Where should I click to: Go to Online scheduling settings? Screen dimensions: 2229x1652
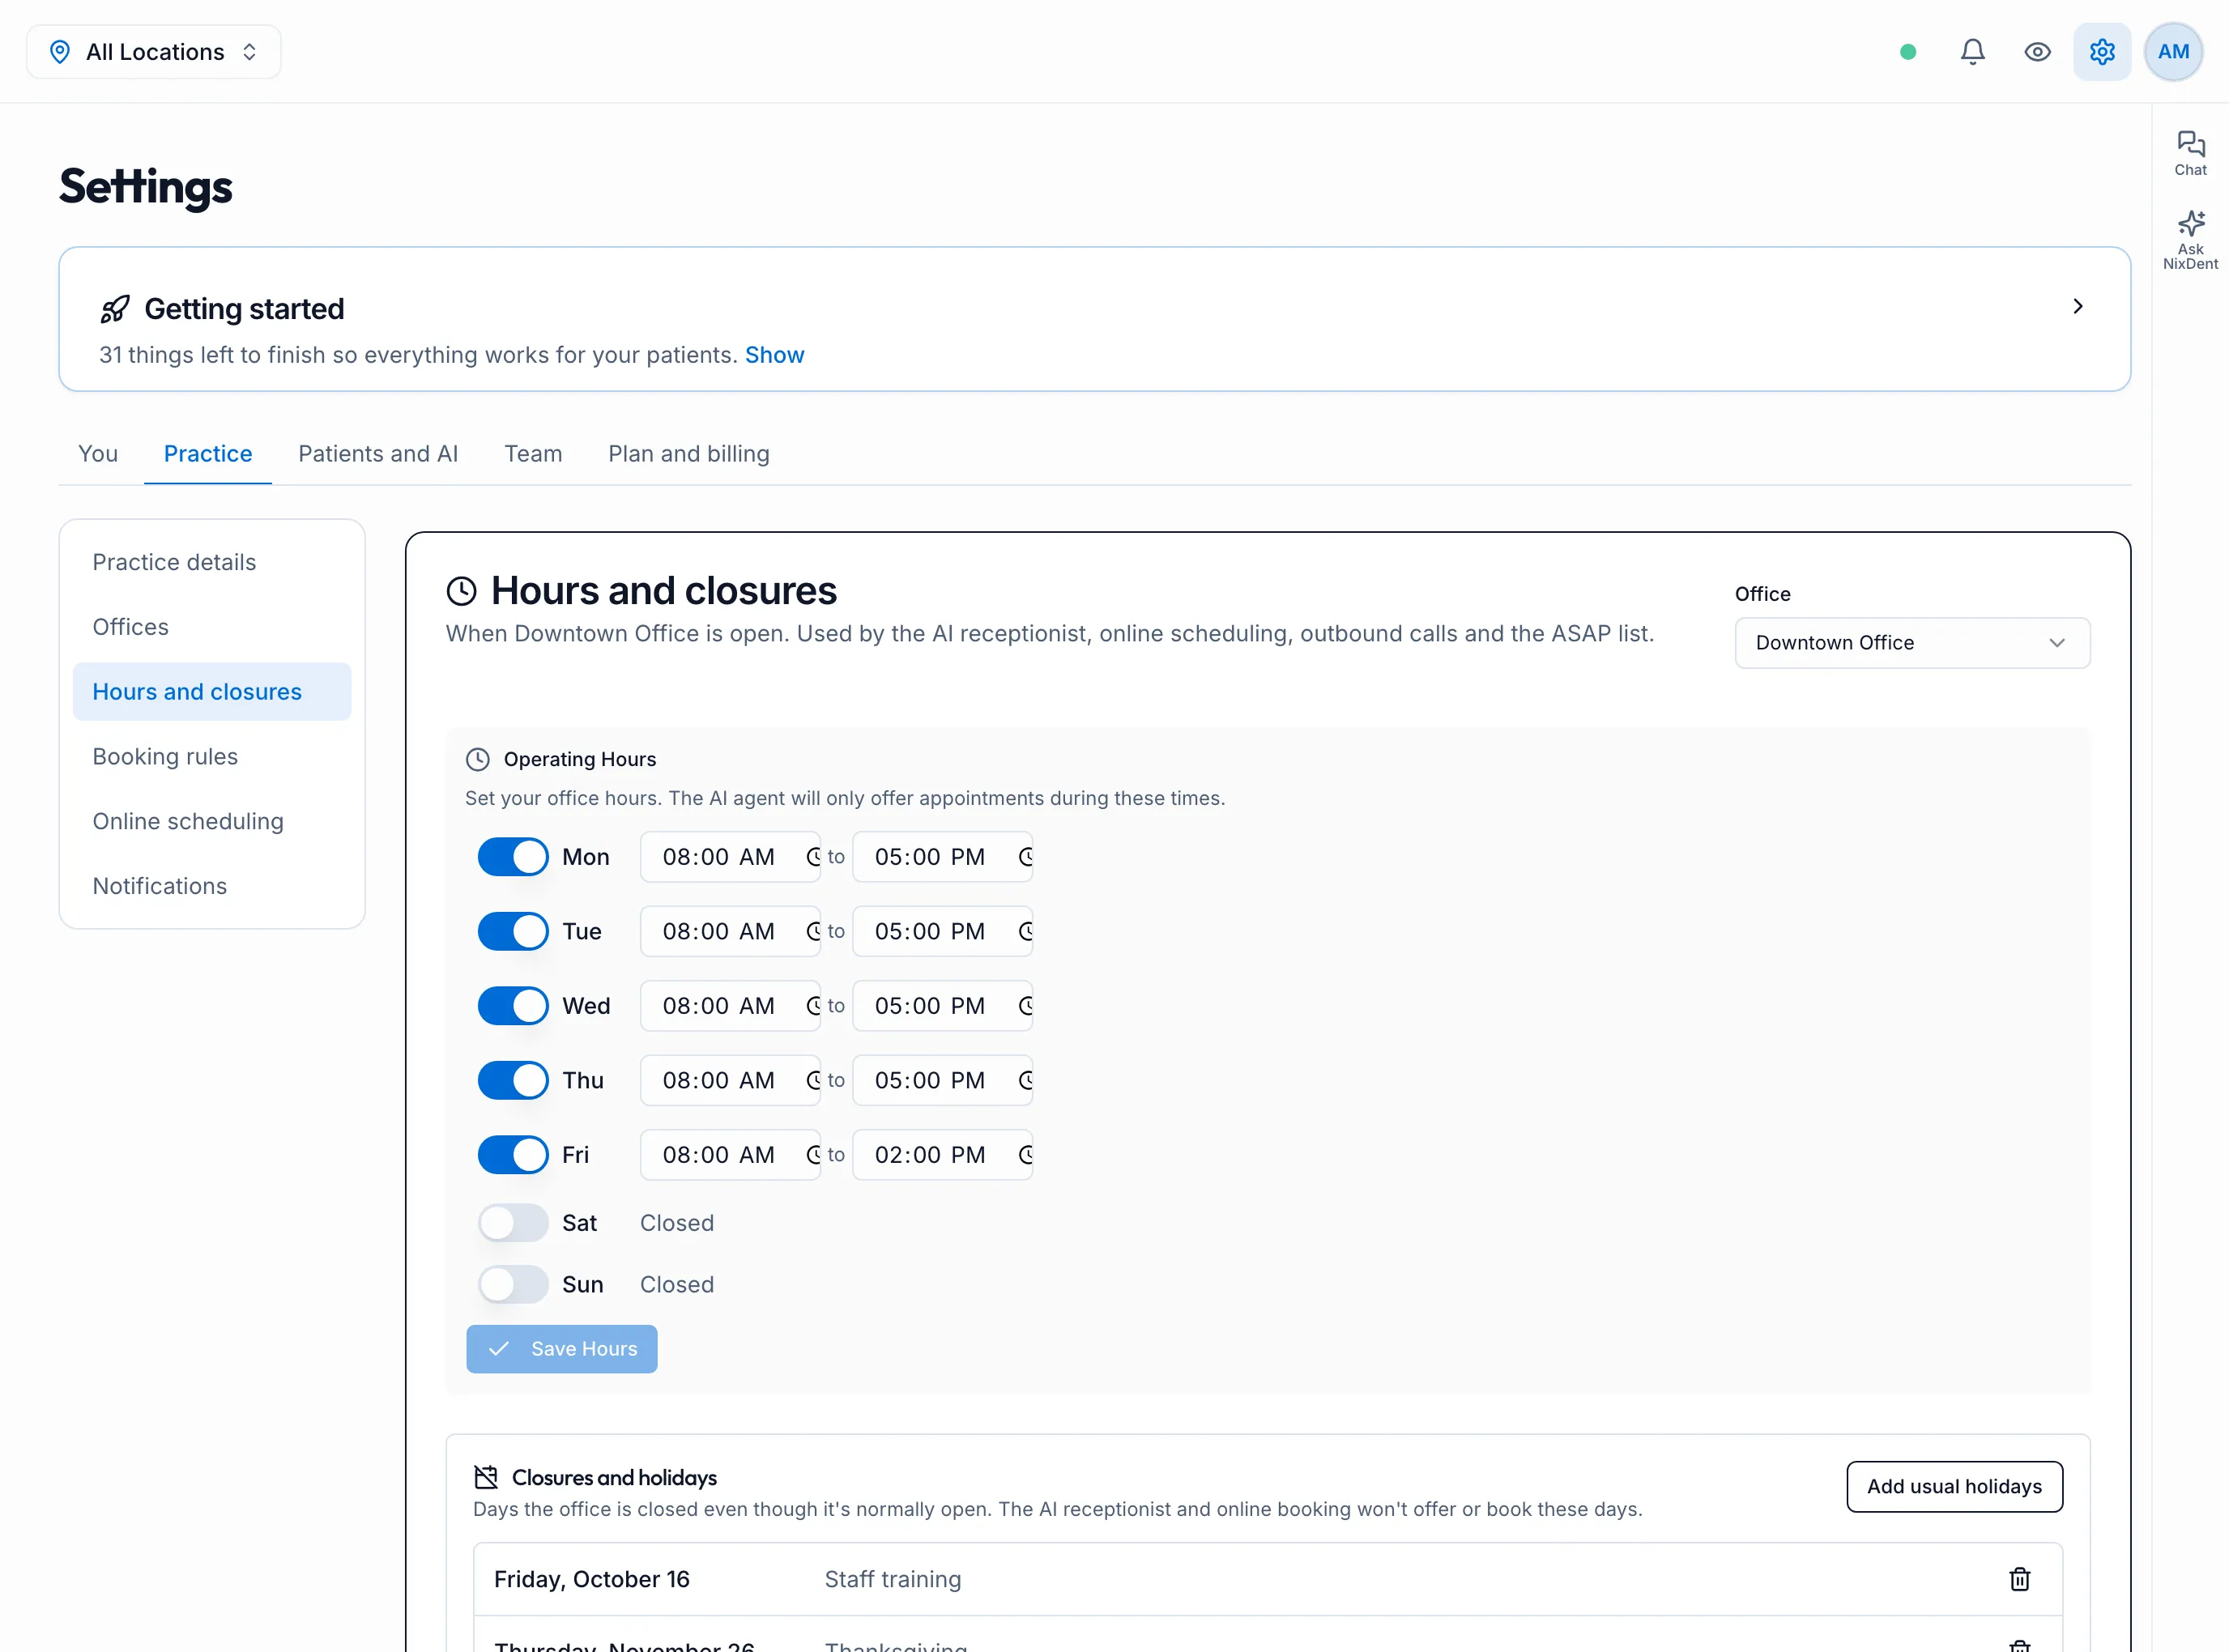click(212, 821)
